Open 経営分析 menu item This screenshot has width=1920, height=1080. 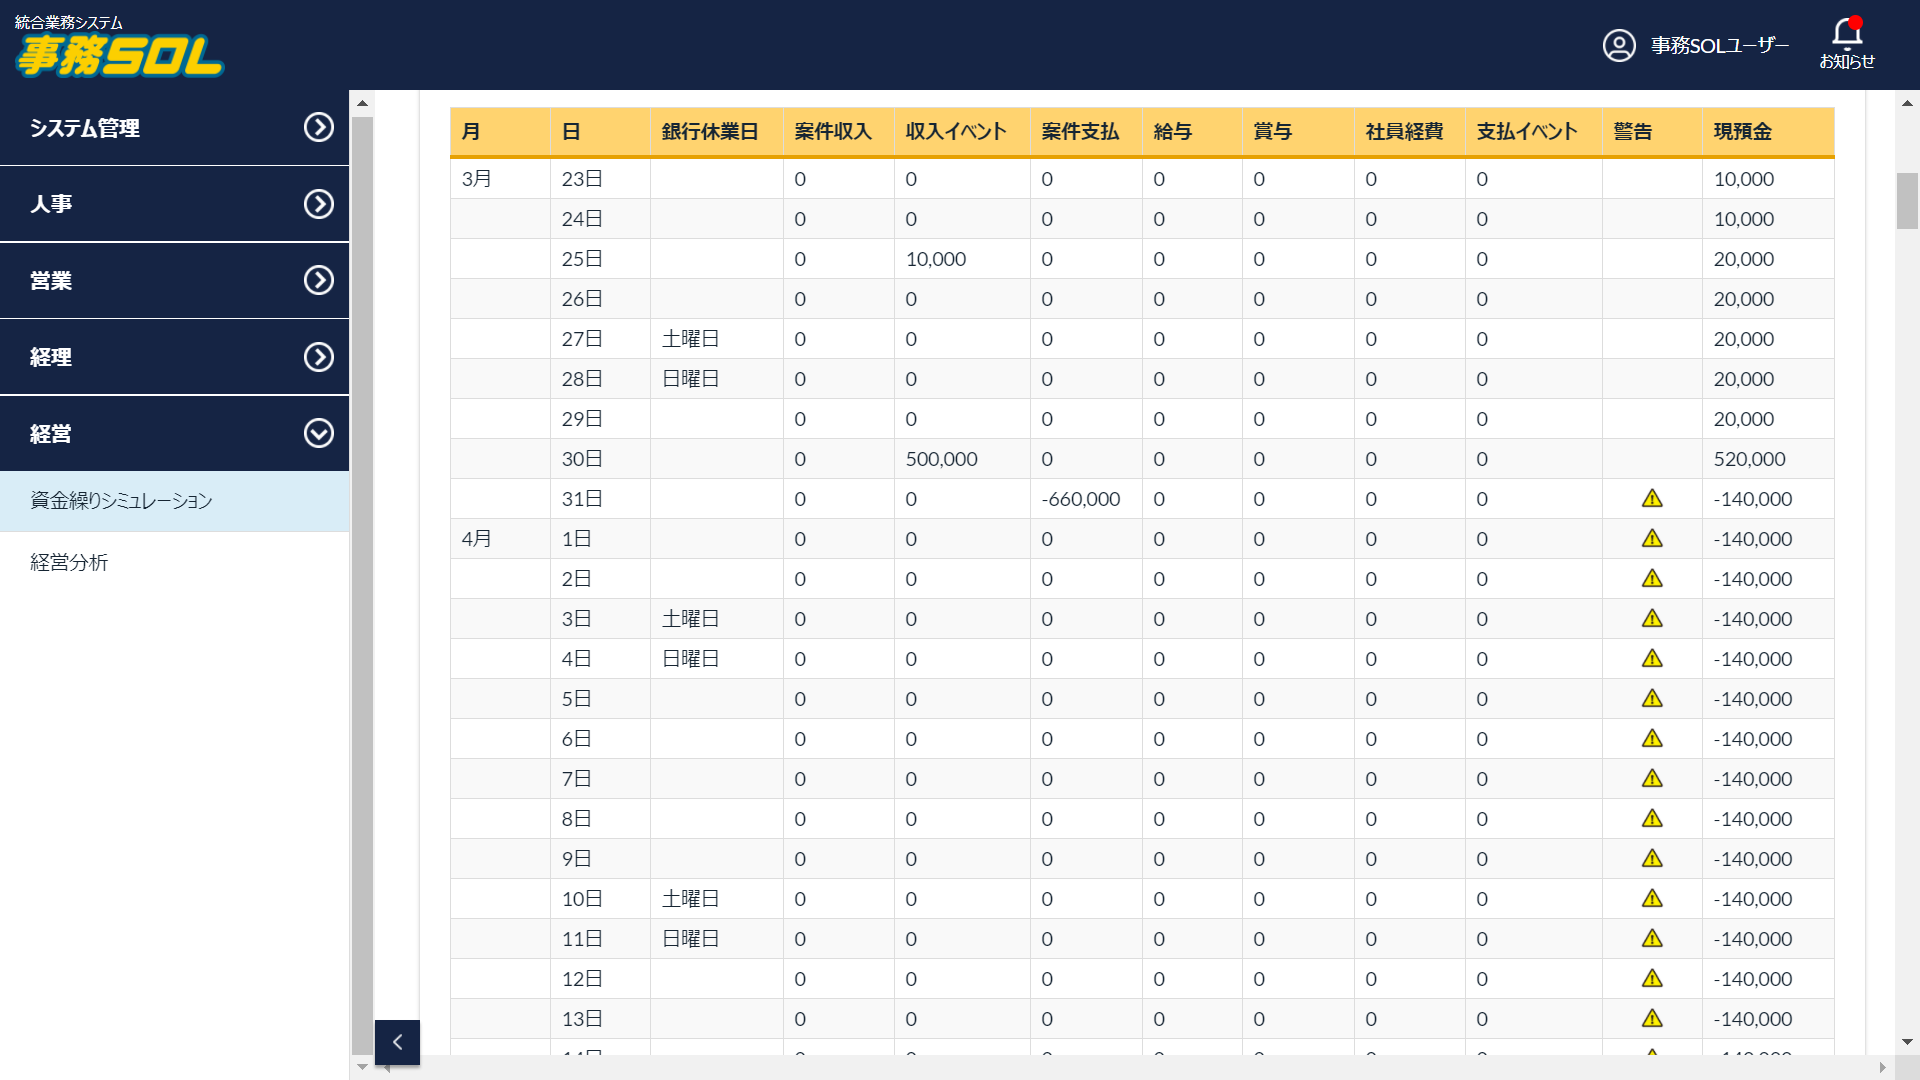point(69,562)
